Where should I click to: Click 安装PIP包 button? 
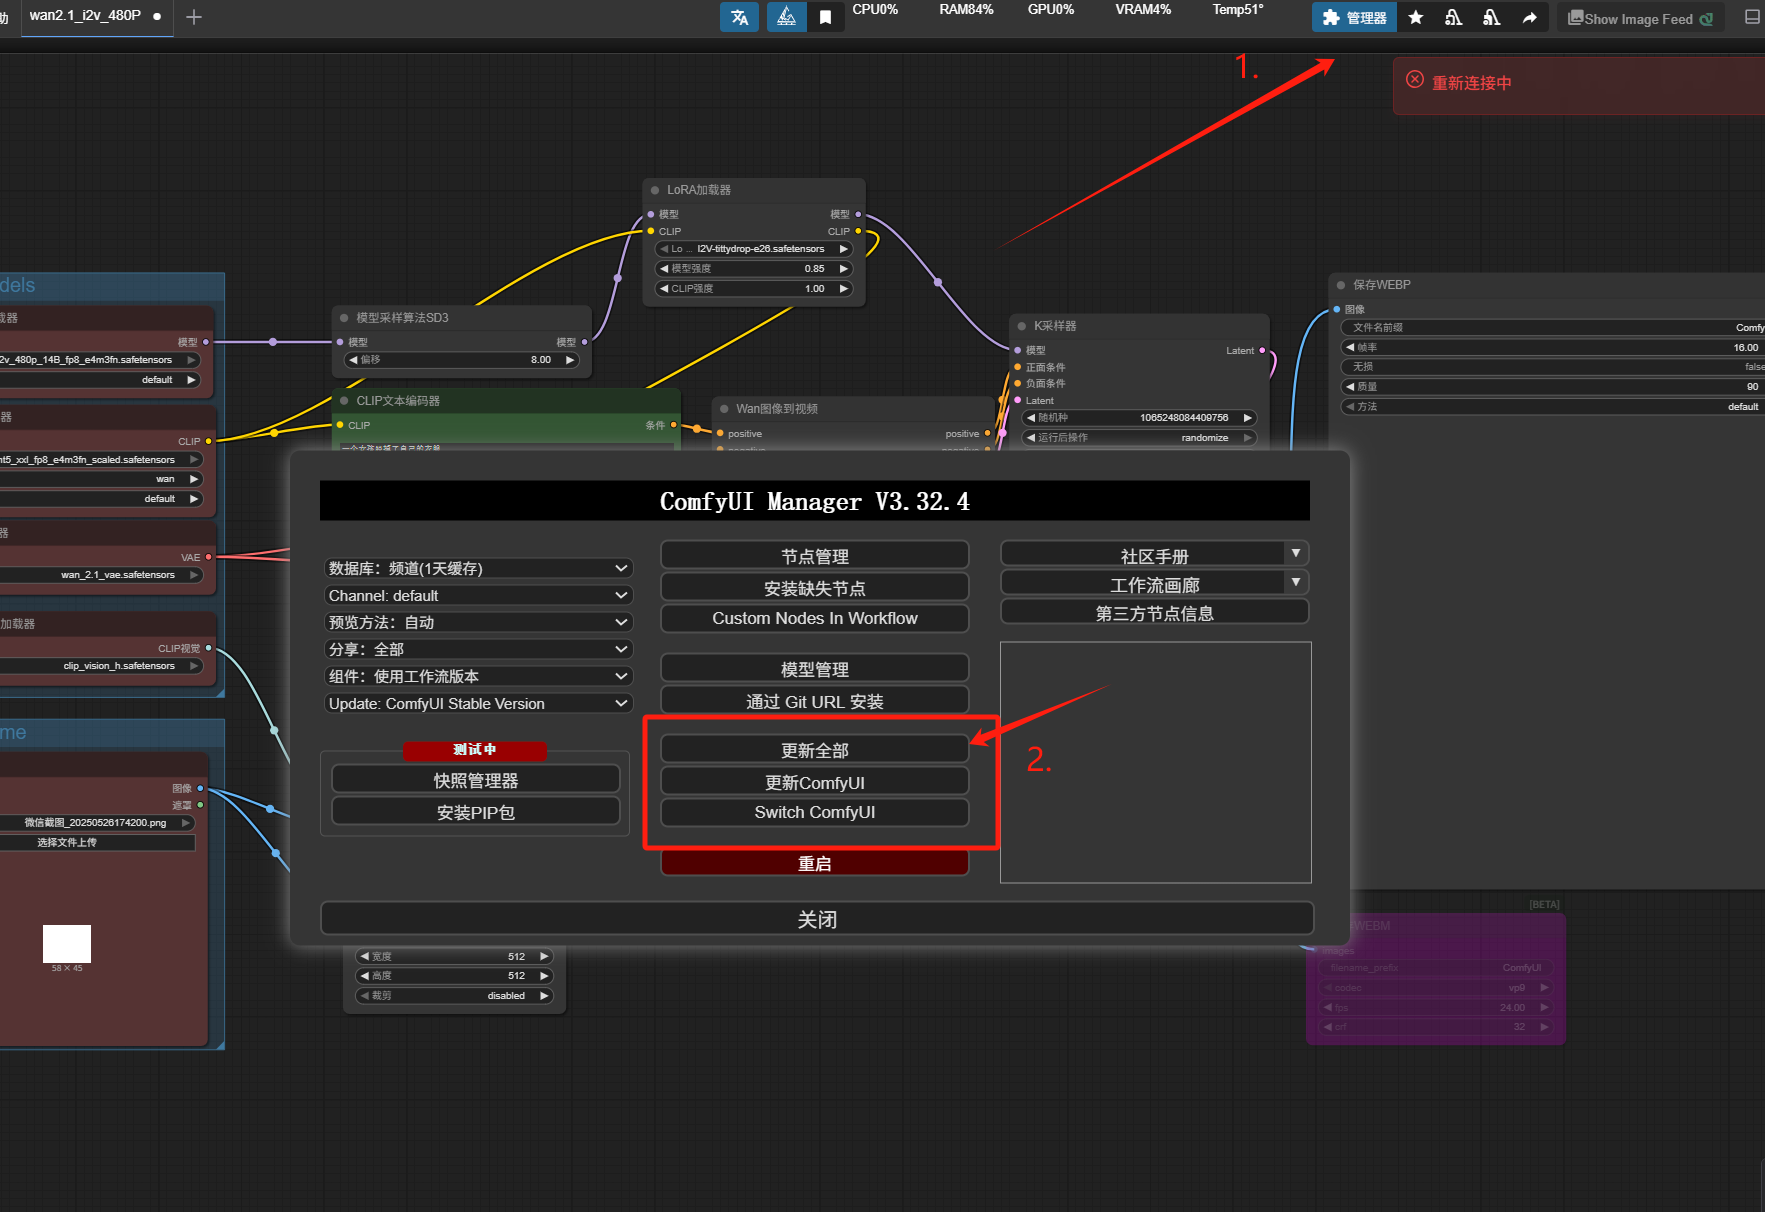click(x=476, y=811)
